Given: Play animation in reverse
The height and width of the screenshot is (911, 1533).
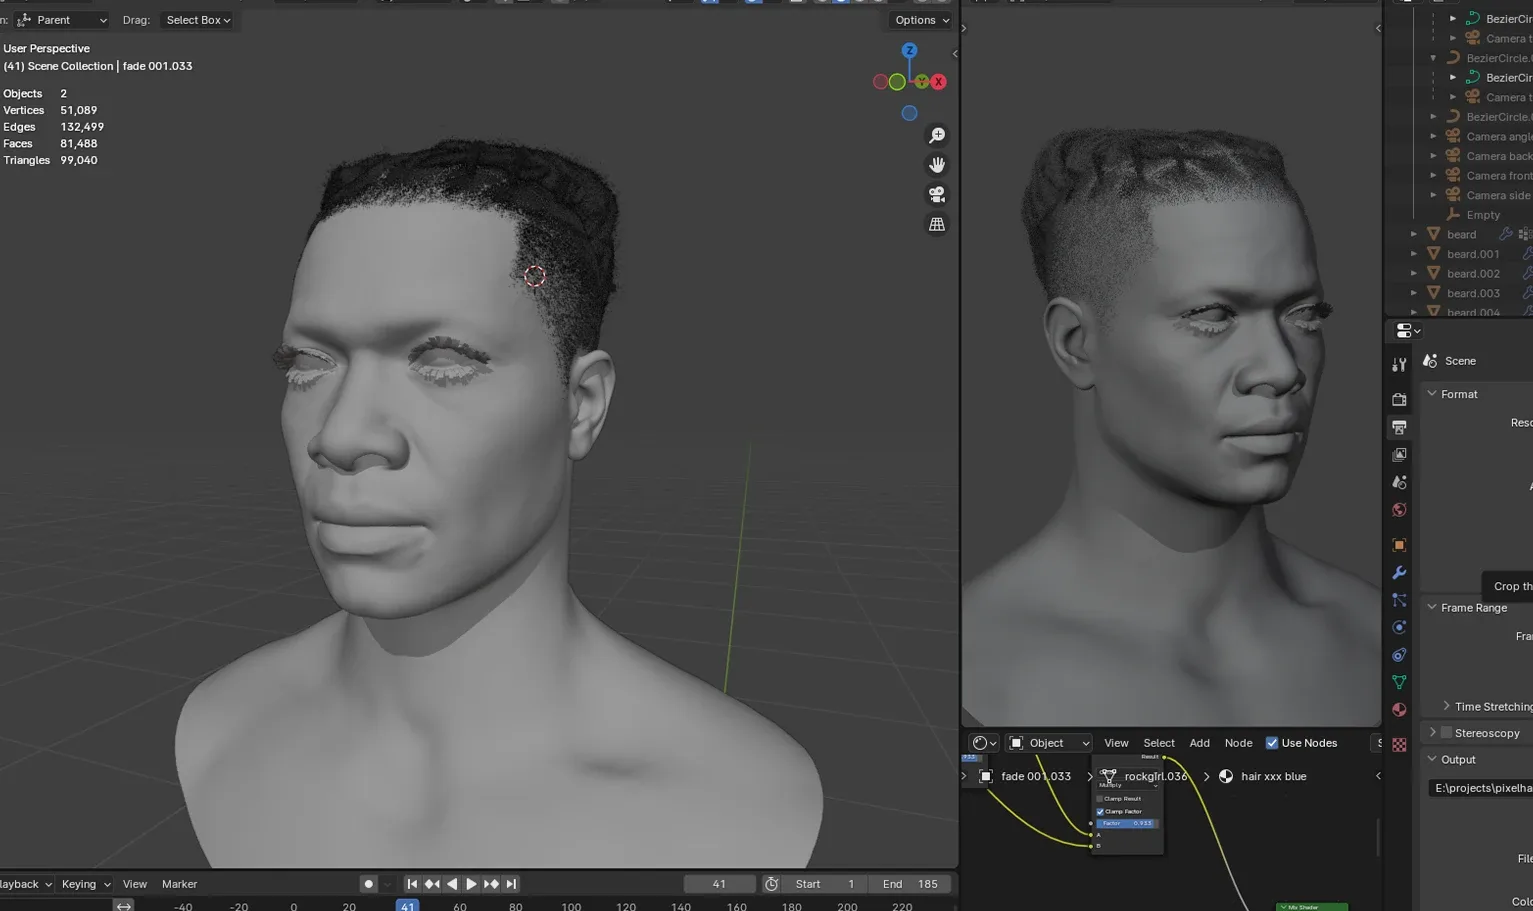Looking at the screenshot, I should pyautogui.click(x=452, y=884).
